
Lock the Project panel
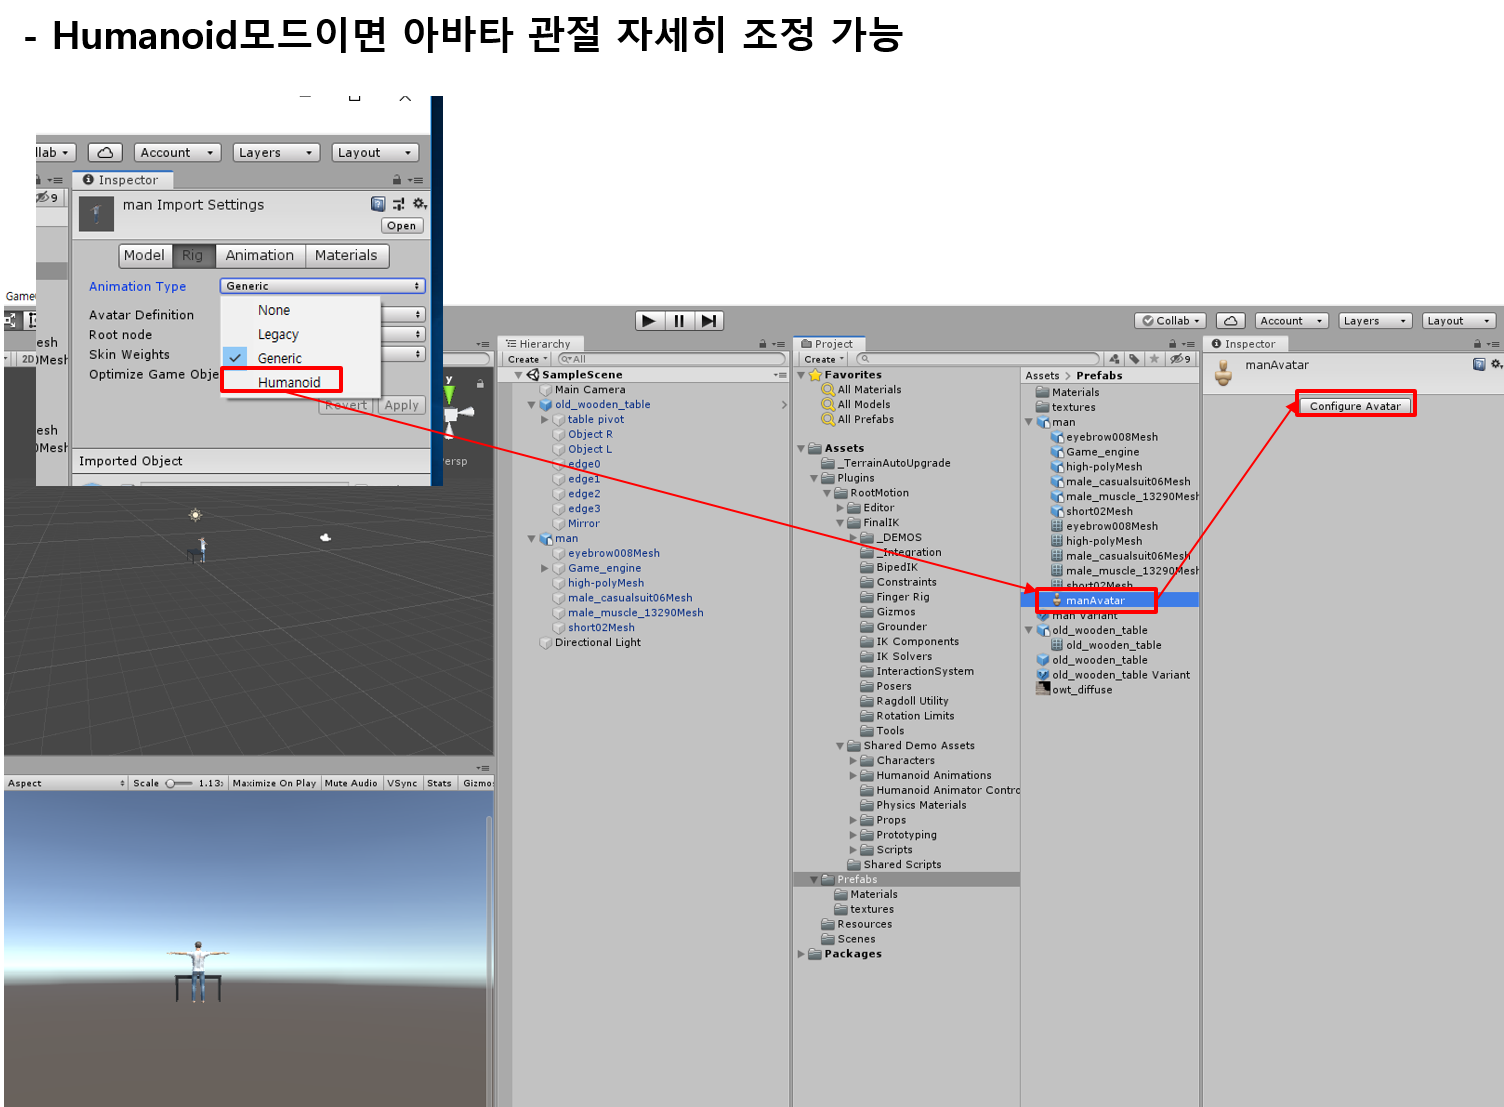click(x=1173, y=344)
